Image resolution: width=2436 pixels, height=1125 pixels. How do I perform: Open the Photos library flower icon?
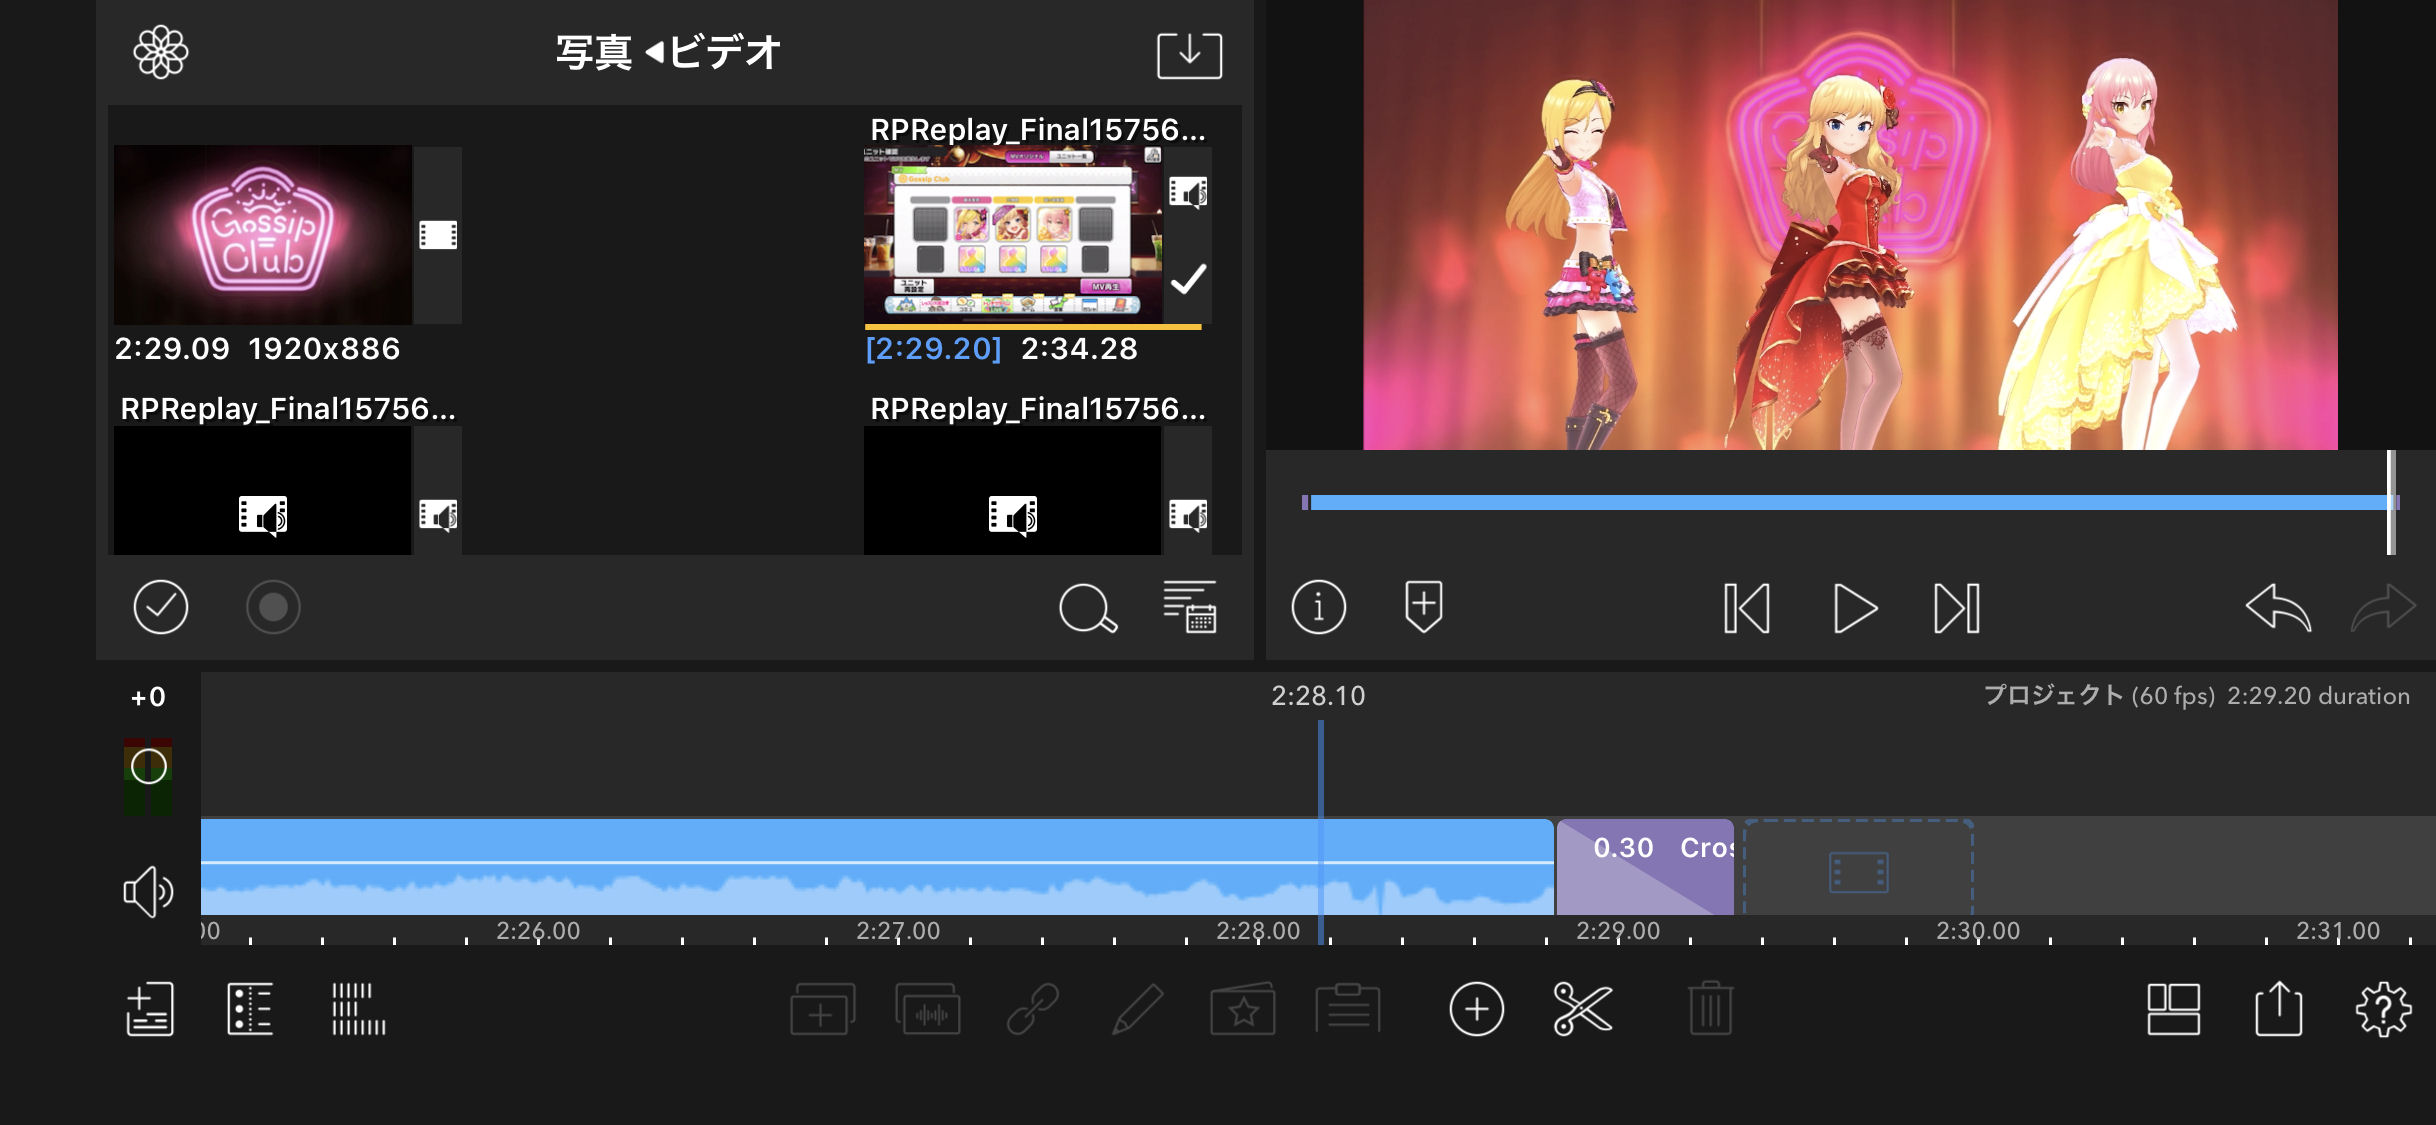161,52
